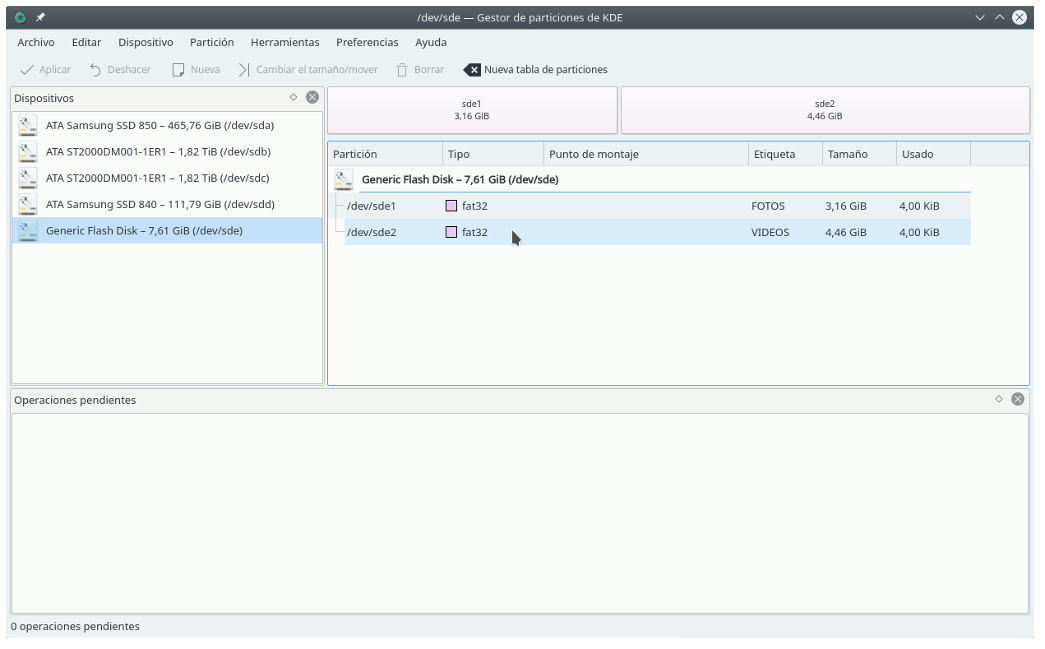Screen dimensions: 1045x649
Task: Open the Dispositivo menu
Action: coord(145,42)
